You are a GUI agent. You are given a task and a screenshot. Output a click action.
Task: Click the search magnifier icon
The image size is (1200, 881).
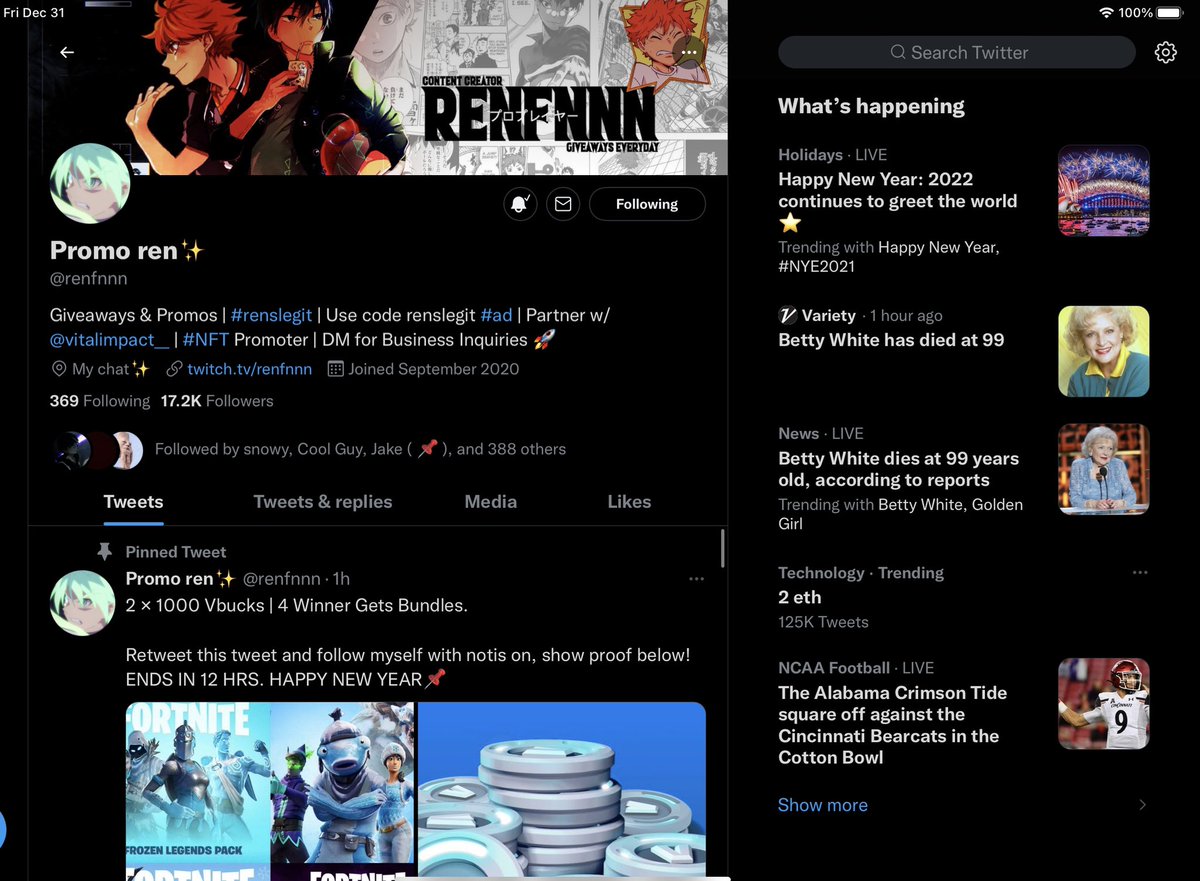point(898,52)
